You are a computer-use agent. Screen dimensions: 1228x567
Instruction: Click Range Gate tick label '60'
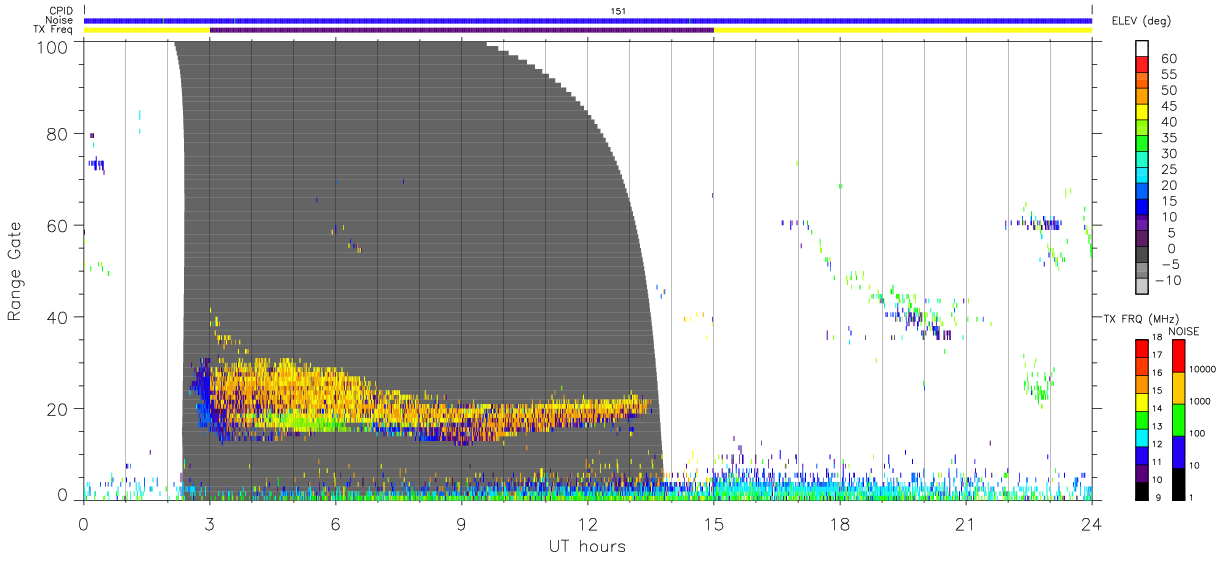coord(59,225)
